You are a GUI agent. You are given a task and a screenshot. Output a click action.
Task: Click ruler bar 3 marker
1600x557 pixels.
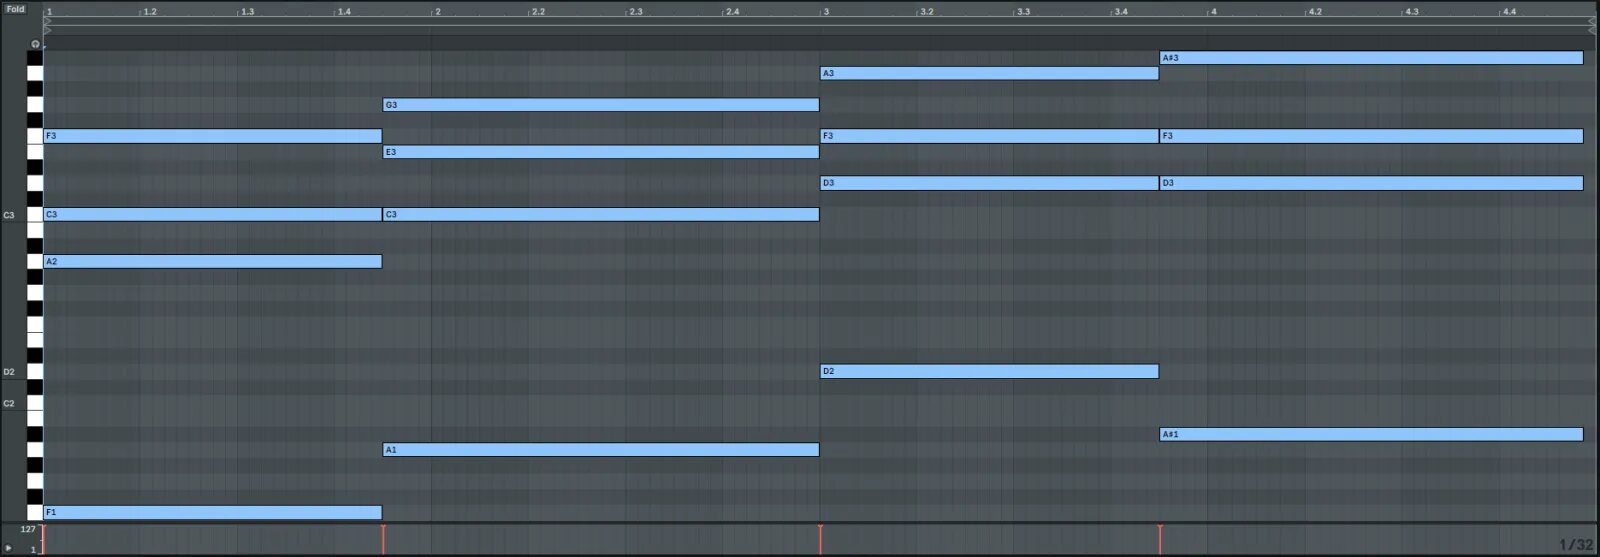(x=825, y=12)
